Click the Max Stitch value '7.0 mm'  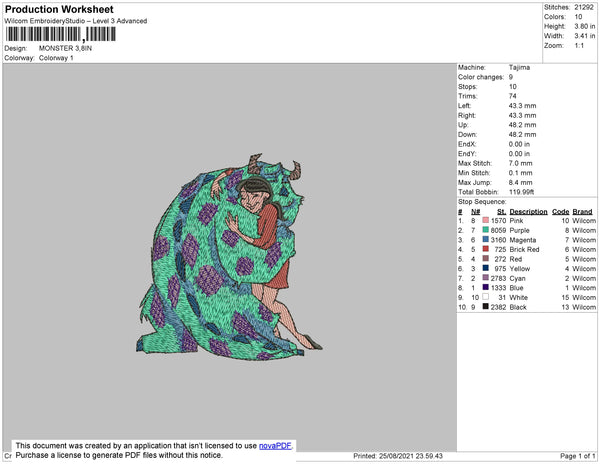coord(520,163)
